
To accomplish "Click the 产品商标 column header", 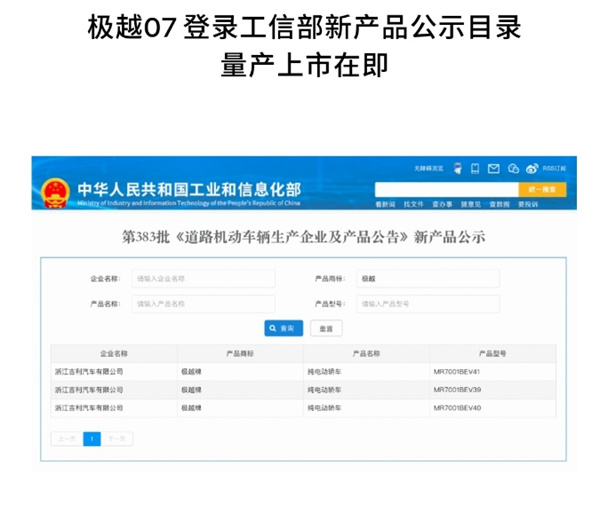I will [240, 354].
